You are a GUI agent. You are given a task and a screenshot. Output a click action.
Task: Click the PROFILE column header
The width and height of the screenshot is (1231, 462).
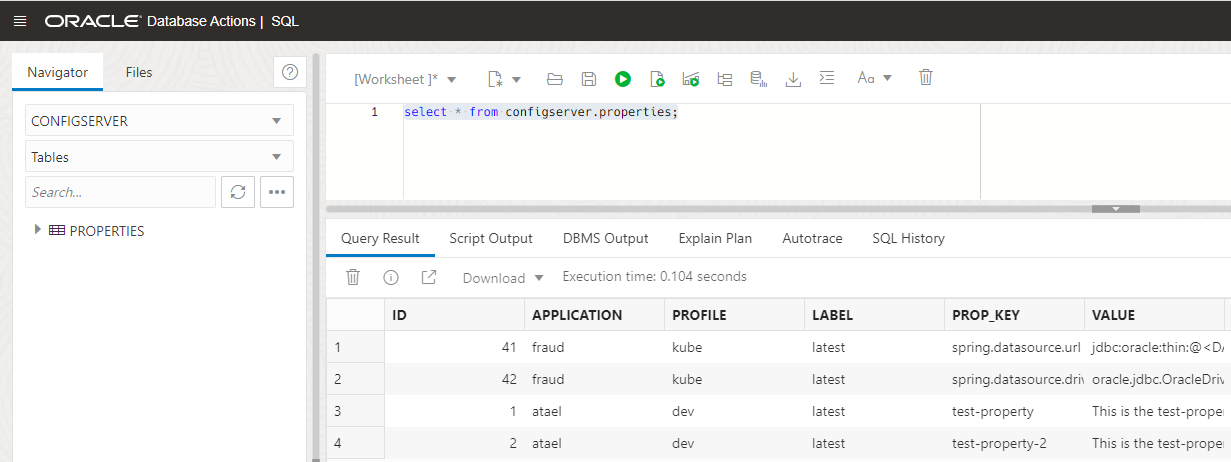[x=735, y=315]
